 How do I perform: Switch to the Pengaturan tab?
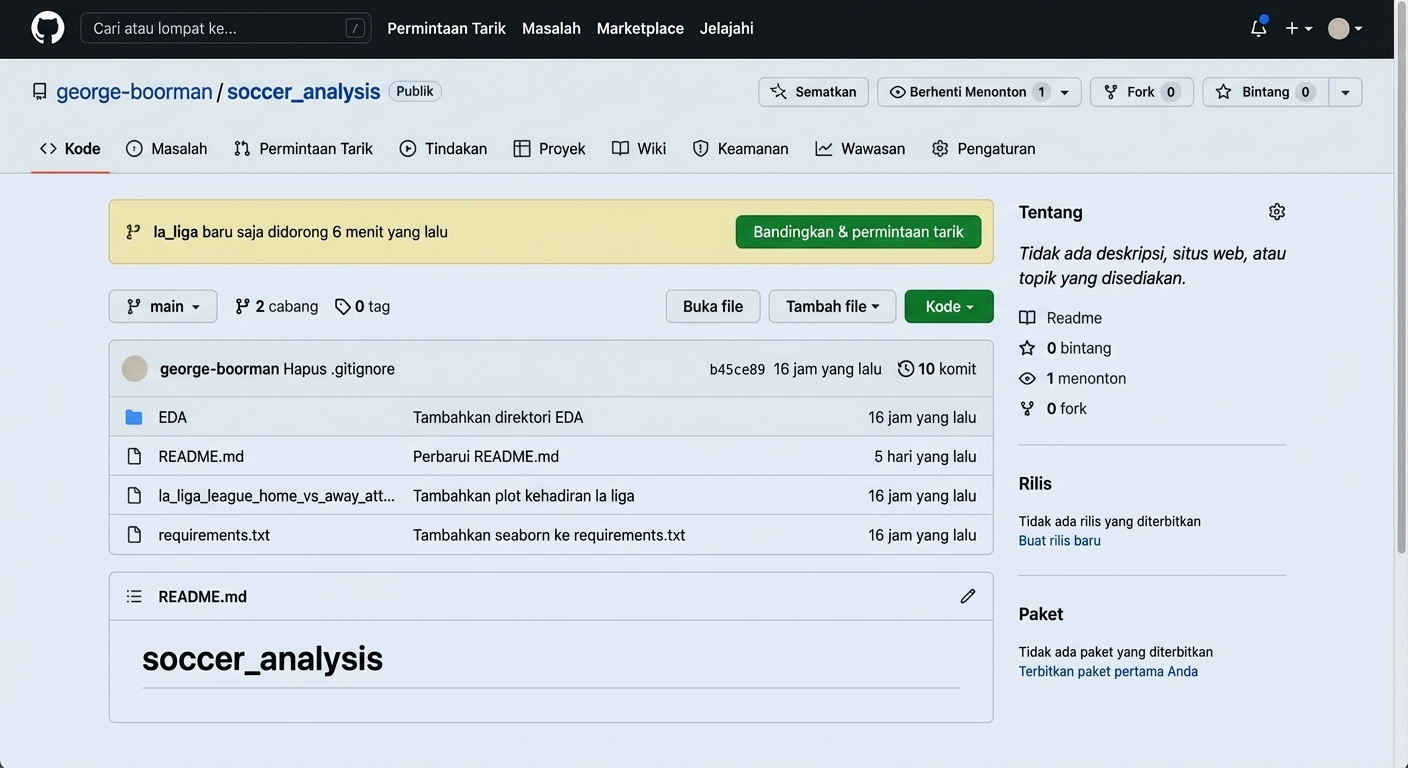click(x=983, y=149)
